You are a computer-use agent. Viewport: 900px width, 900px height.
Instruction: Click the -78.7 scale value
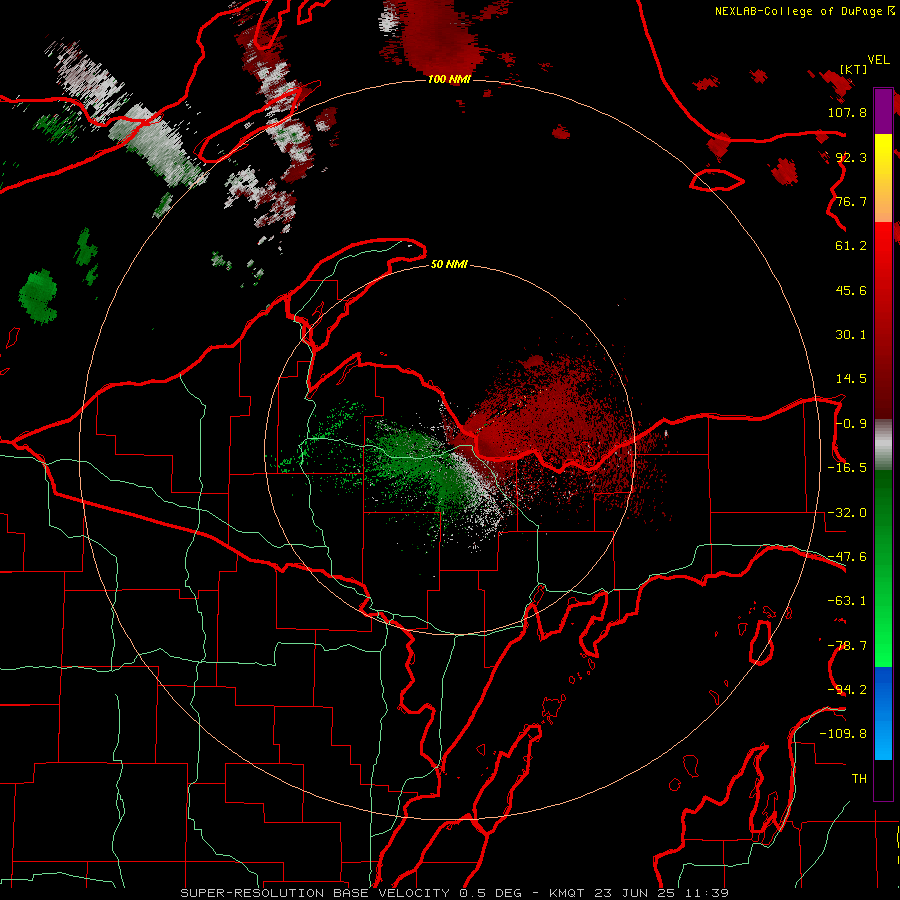[847, 646]
